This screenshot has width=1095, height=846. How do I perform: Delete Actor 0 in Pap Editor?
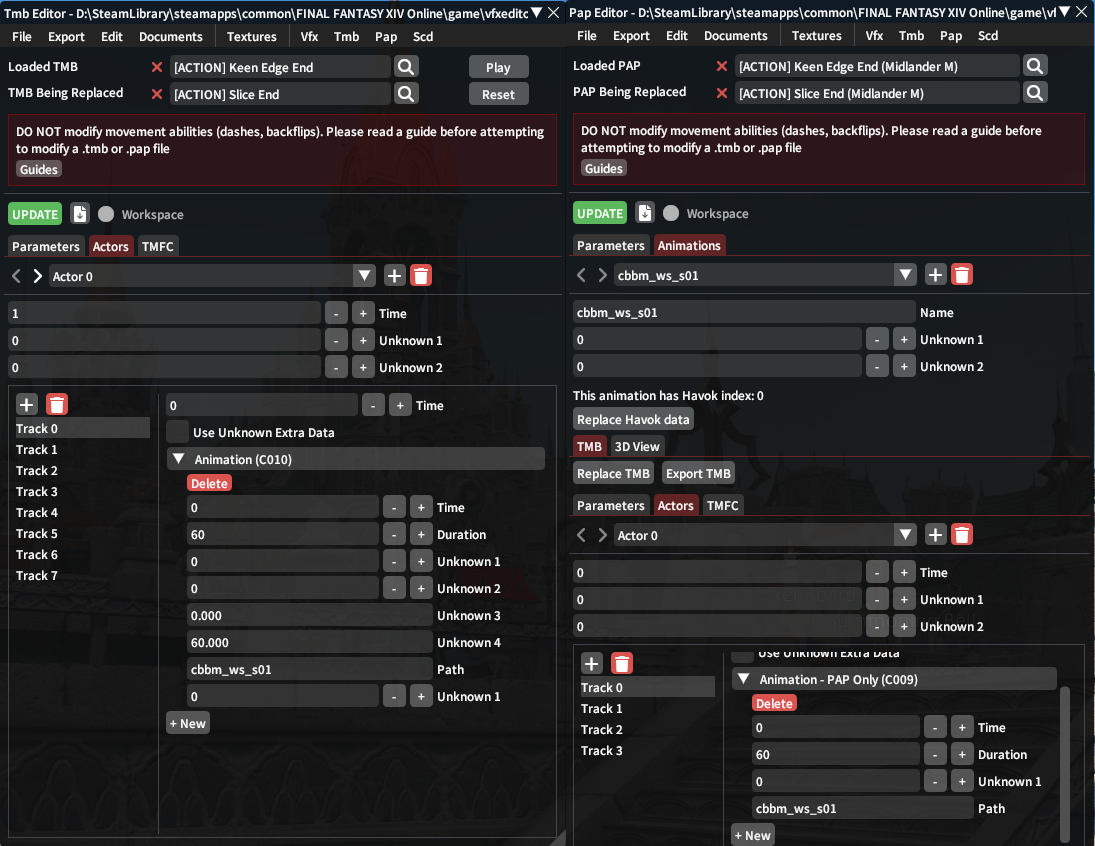[962, 534]
